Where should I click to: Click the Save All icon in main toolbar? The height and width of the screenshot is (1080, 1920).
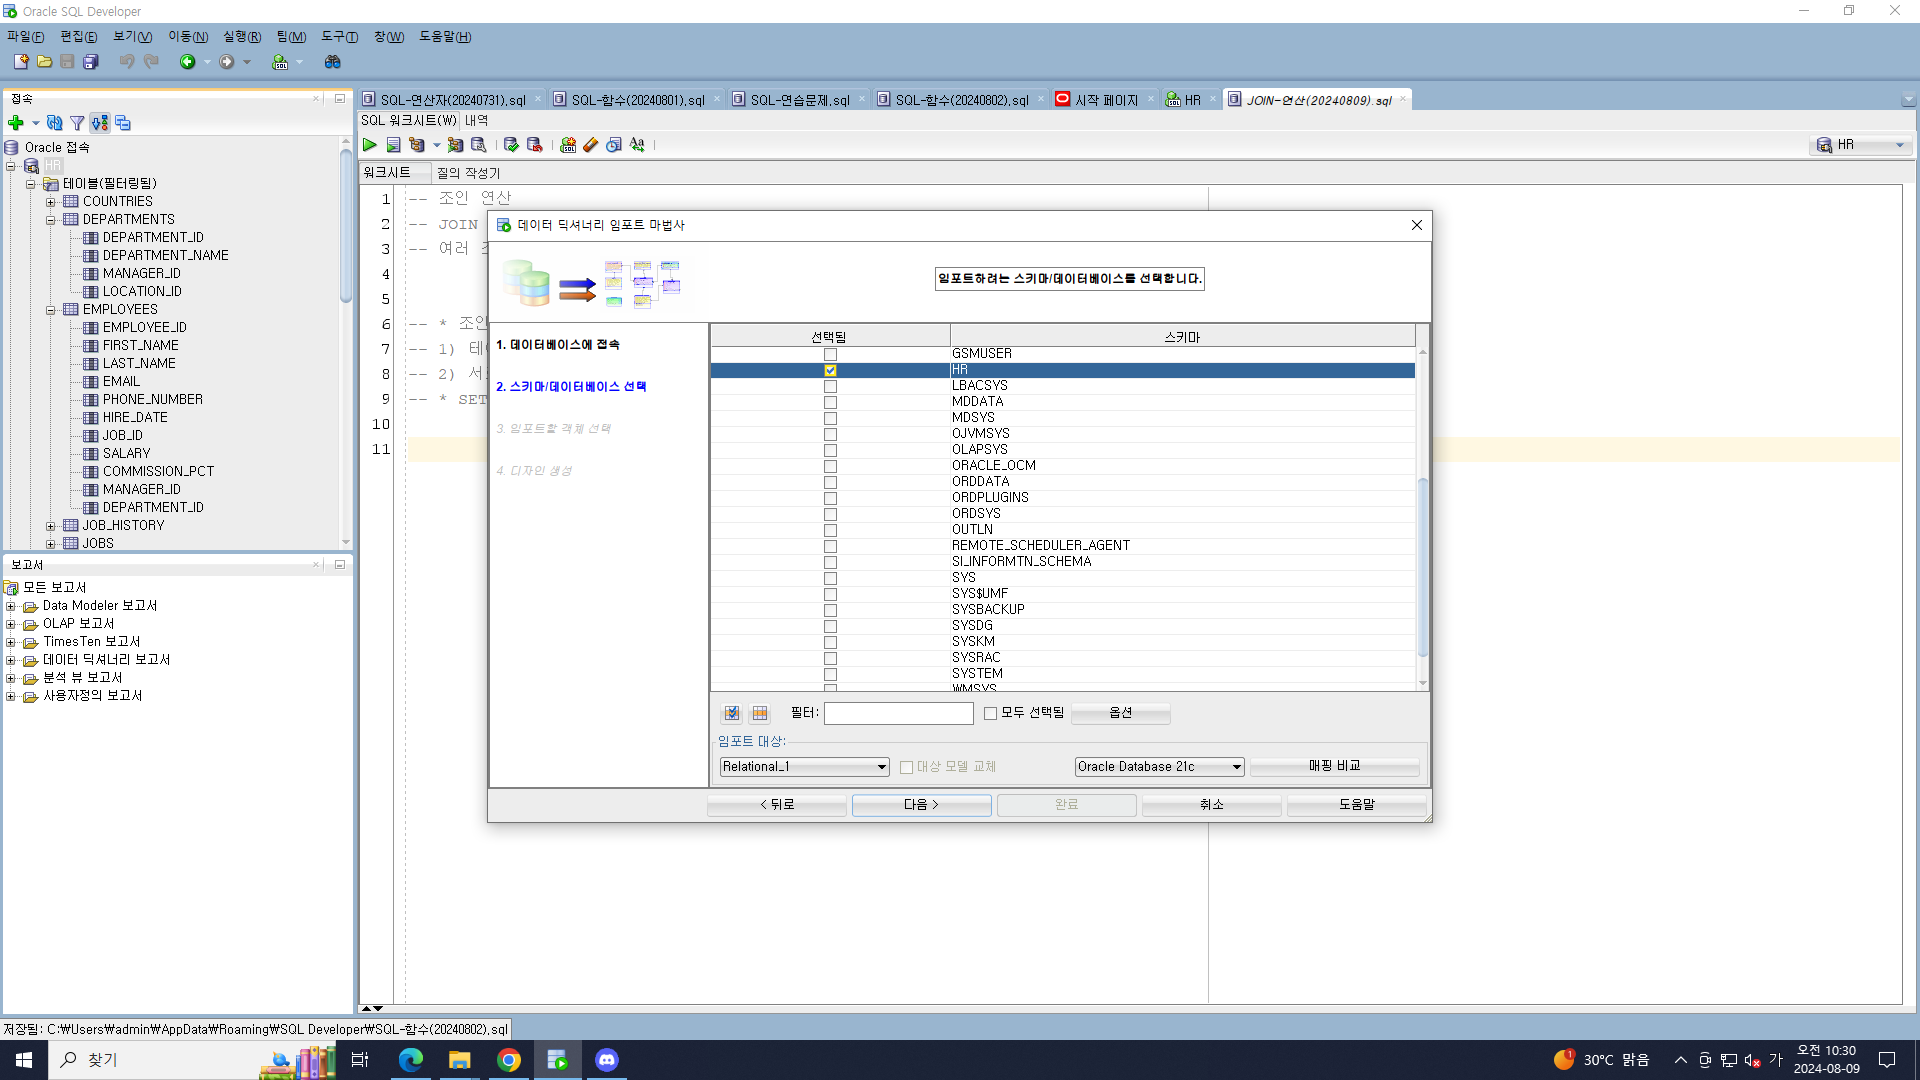[91, 62]
